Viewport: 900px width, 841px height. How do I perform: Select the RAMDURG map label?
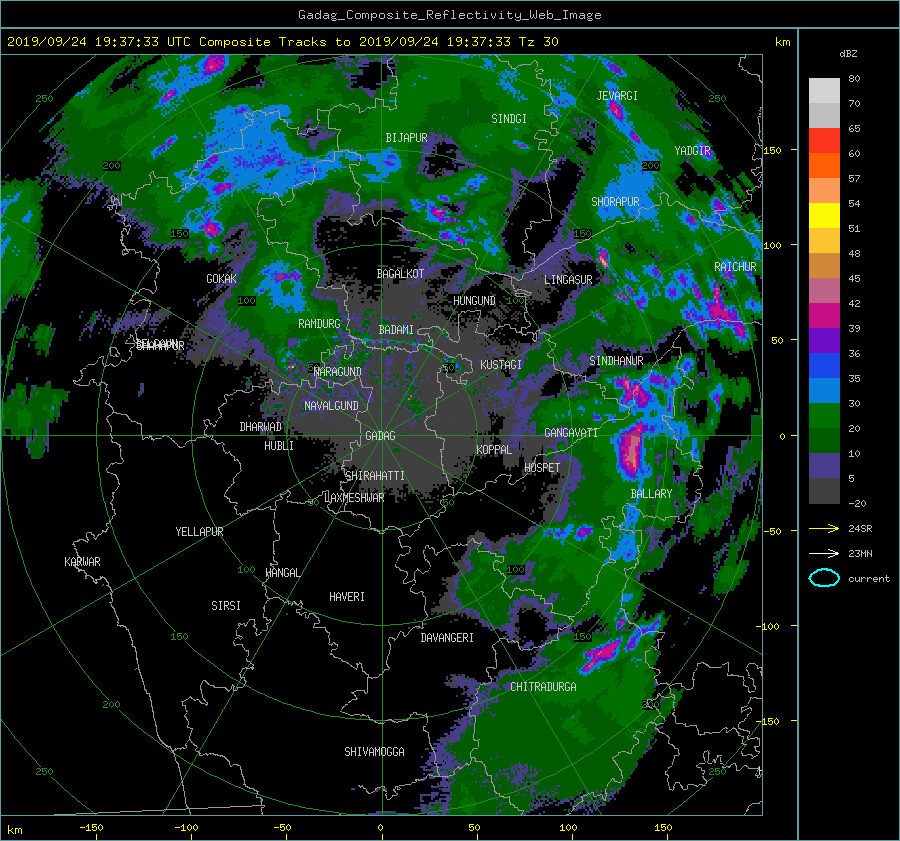319,324
